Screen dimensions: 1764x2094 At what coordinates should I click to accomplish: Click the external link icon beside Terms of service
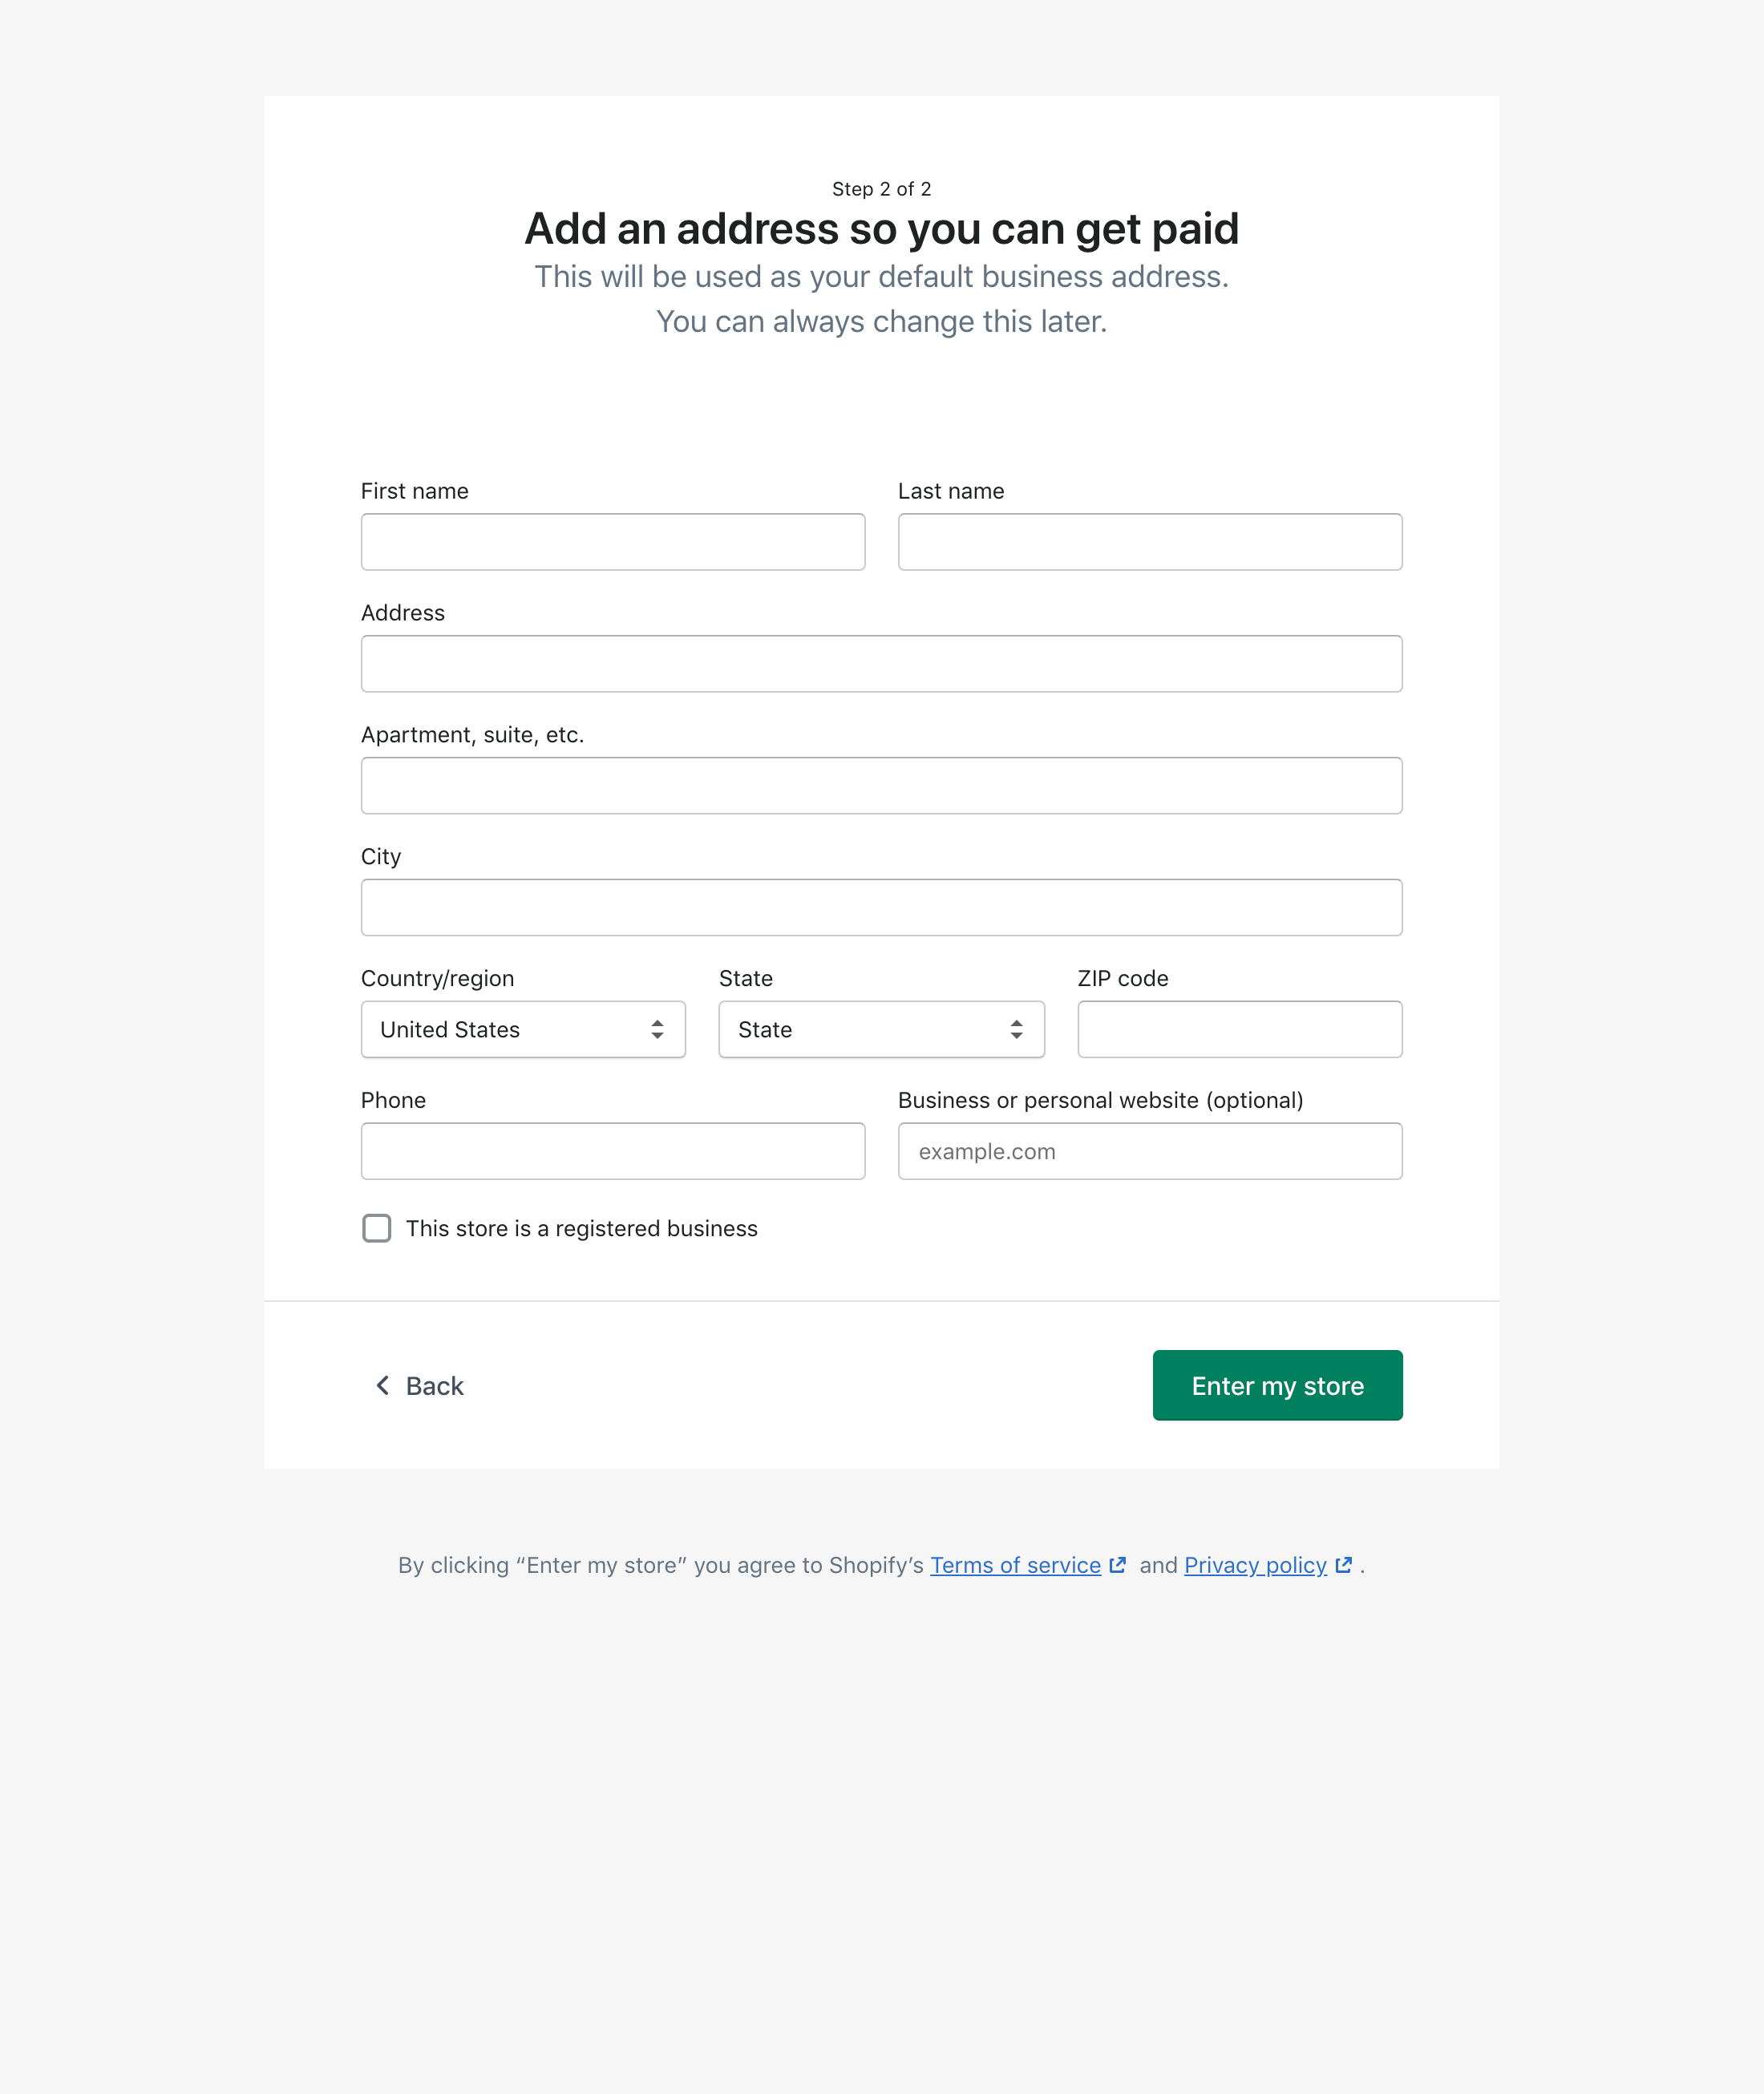point(1118,1565)
